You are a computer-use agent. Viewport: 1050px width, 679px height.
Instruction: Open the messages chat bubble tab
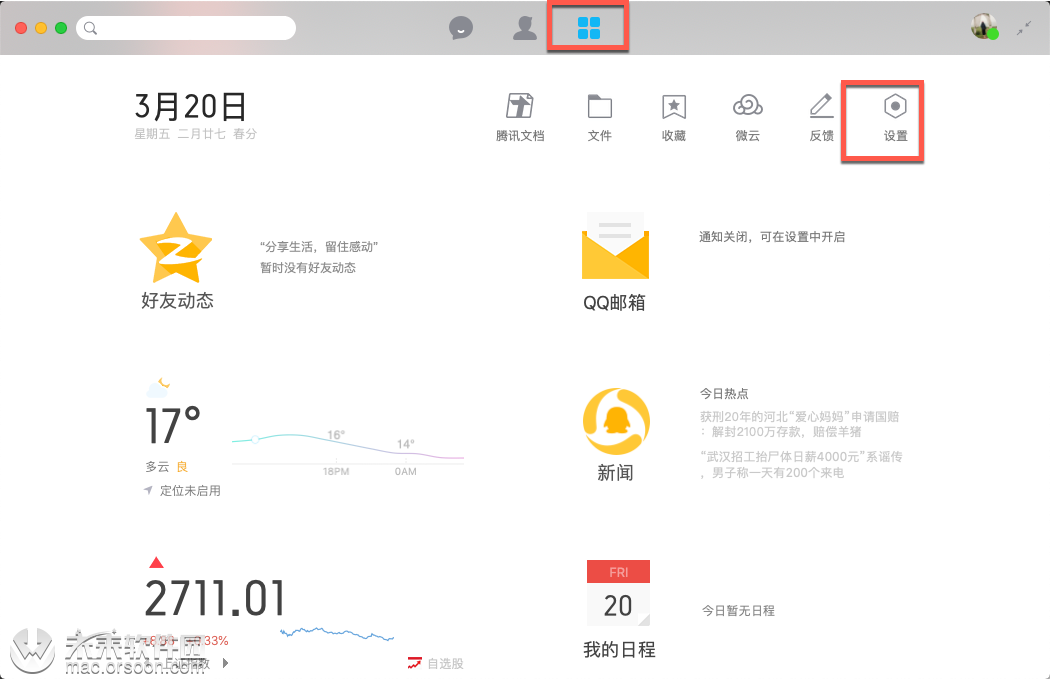click(x=461, y=28)
